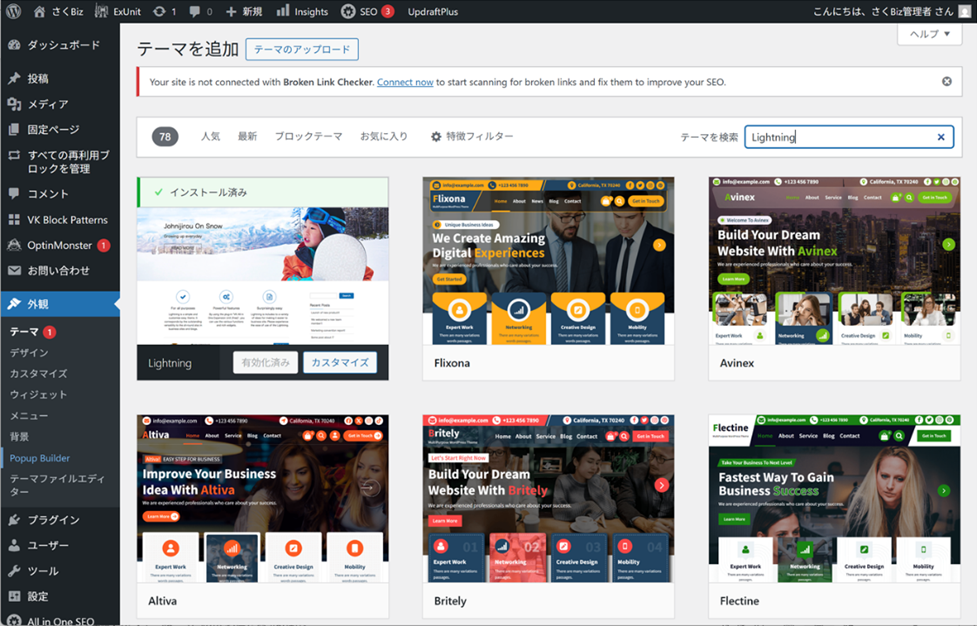
Task: Open the Flectine theme thumbnail
Action: (x=834, y=499)
